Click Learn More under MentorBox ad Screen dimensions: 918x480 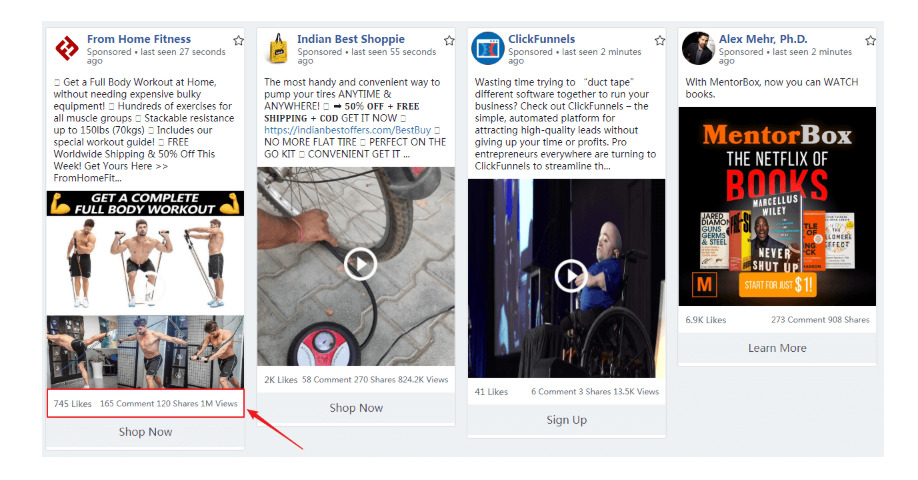[777, 348]
